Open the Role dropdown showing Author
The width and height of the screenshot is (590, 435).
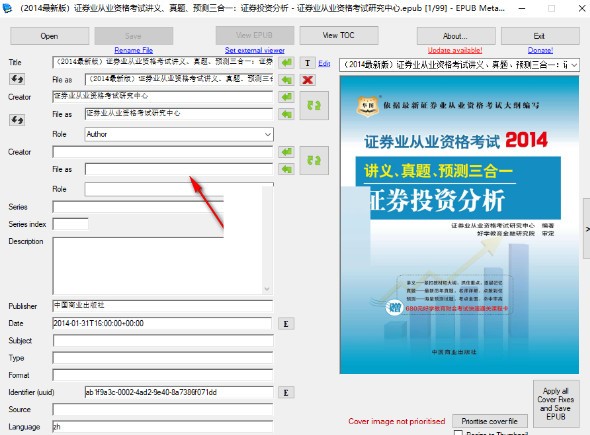click(x=179, y=134)
